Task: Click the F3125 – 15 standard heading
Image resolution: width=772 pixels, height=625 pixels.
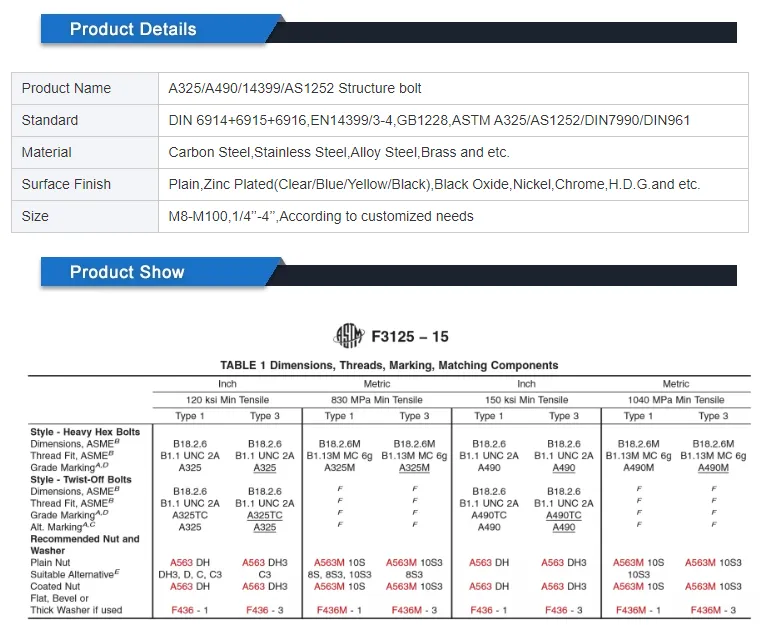Action: click(412, 337)
